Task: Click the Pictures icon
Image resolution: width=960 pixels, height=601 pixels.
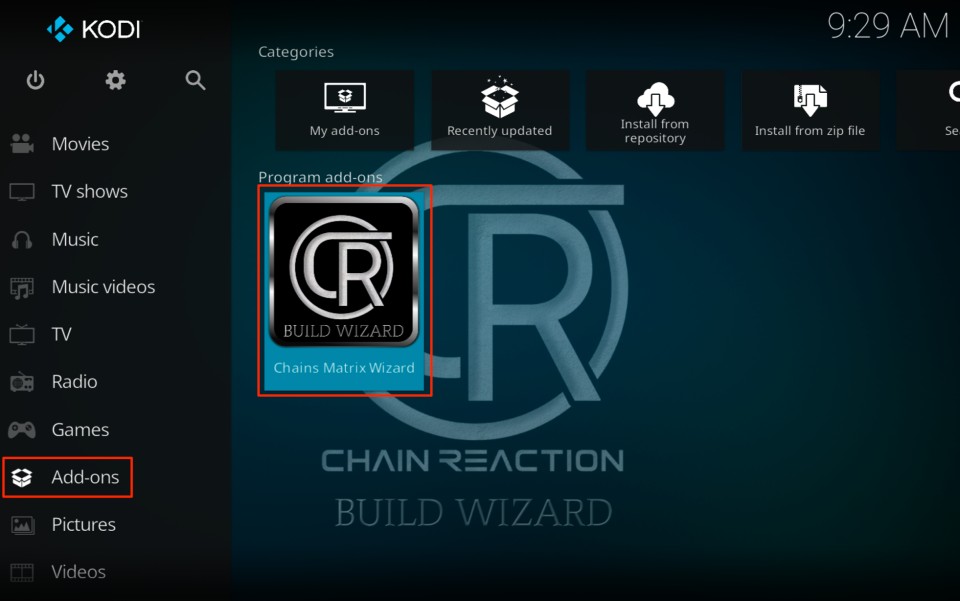Action: pyautogui.click(x=22, y=524)
